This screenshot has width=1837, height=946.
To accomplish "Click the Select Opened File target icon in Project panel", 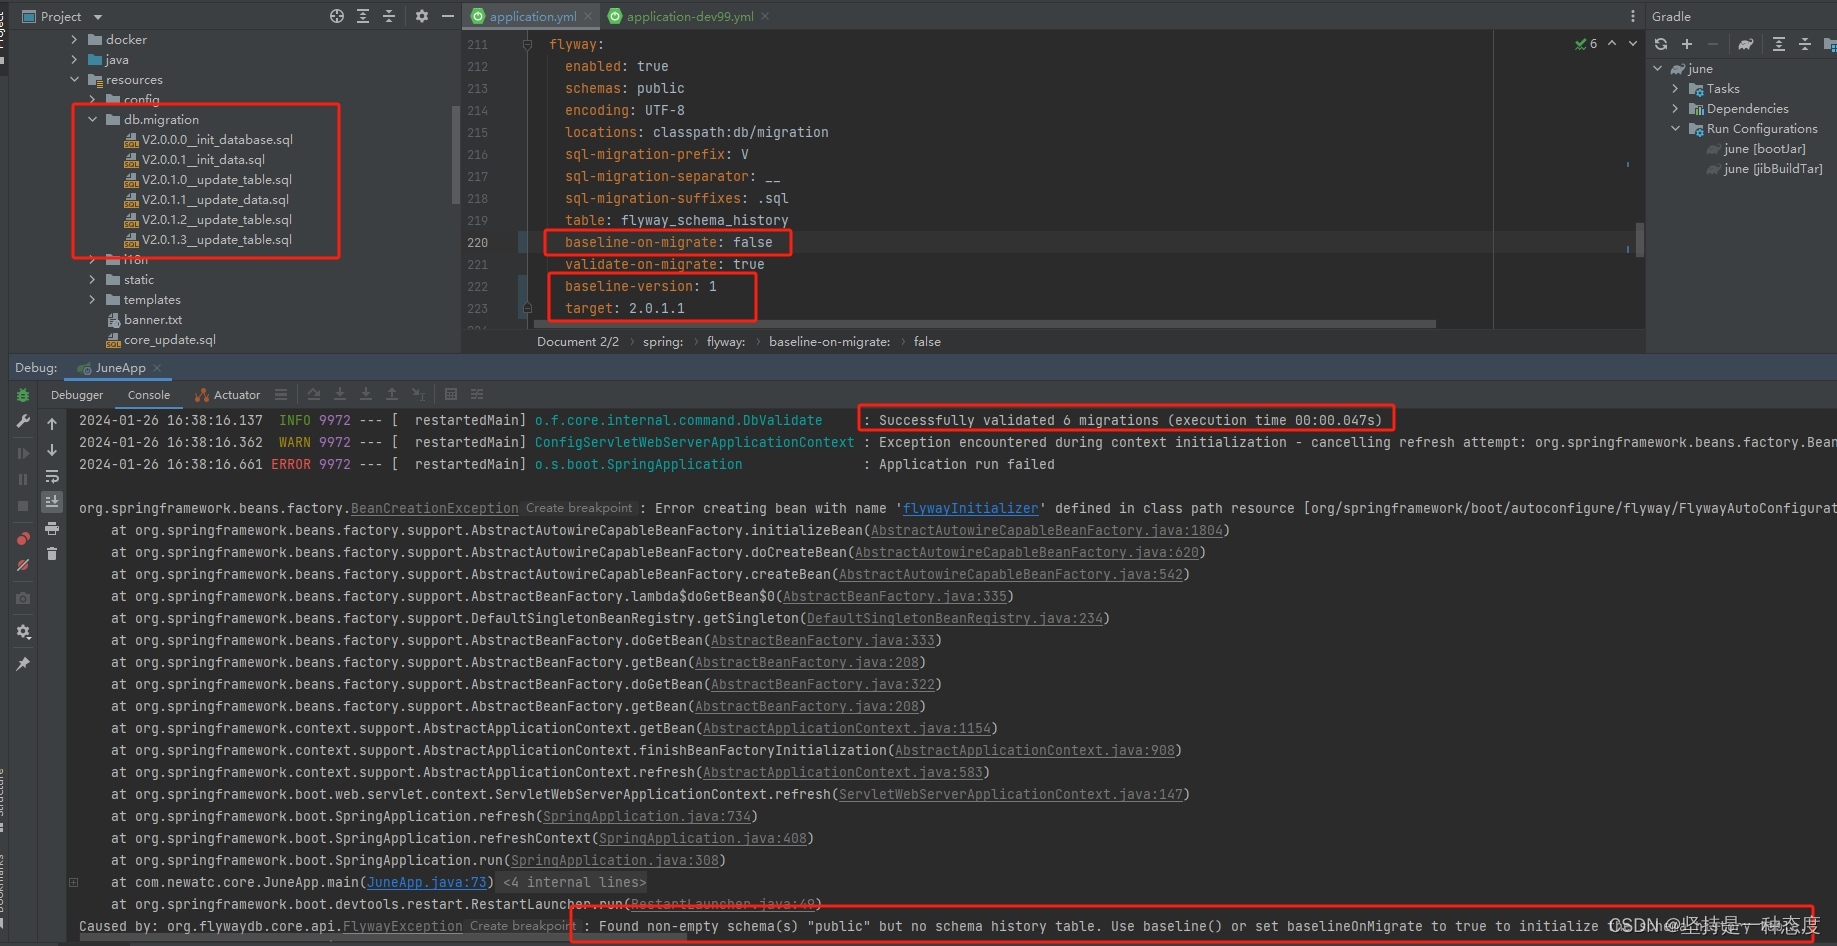I will [x=337, y=16].
